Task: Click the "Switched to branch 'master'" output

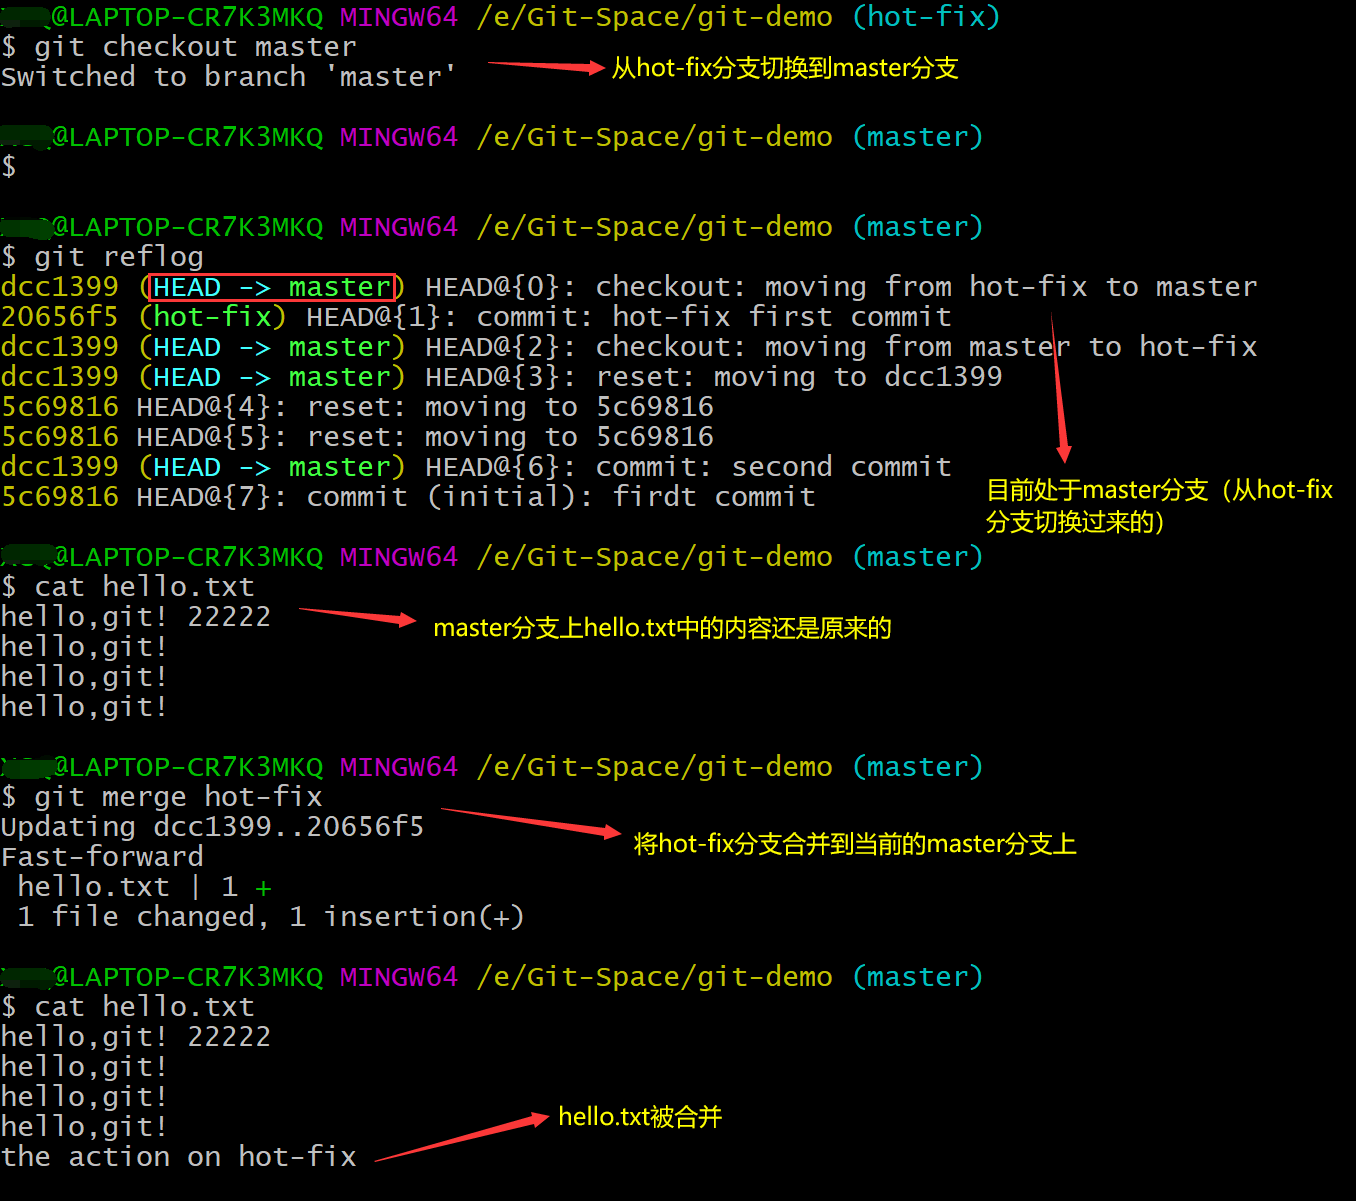Action: tap(229, 77)
